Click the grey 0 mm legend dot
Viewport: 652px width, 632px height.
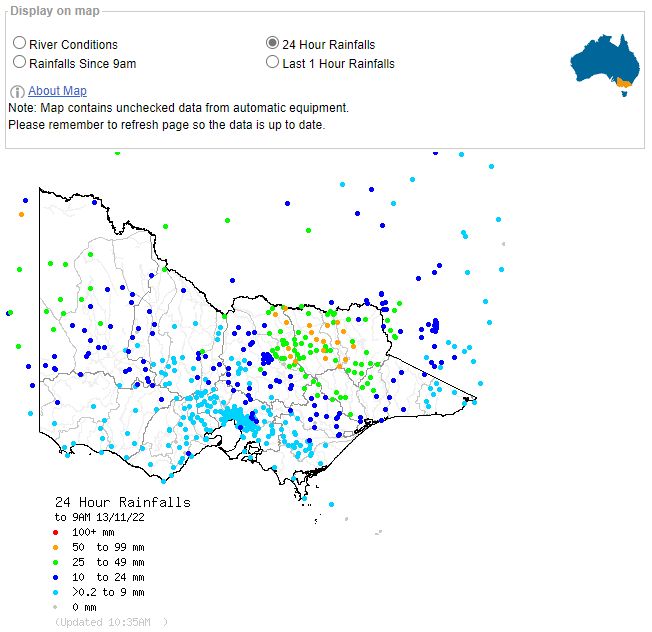click(55, 607)
